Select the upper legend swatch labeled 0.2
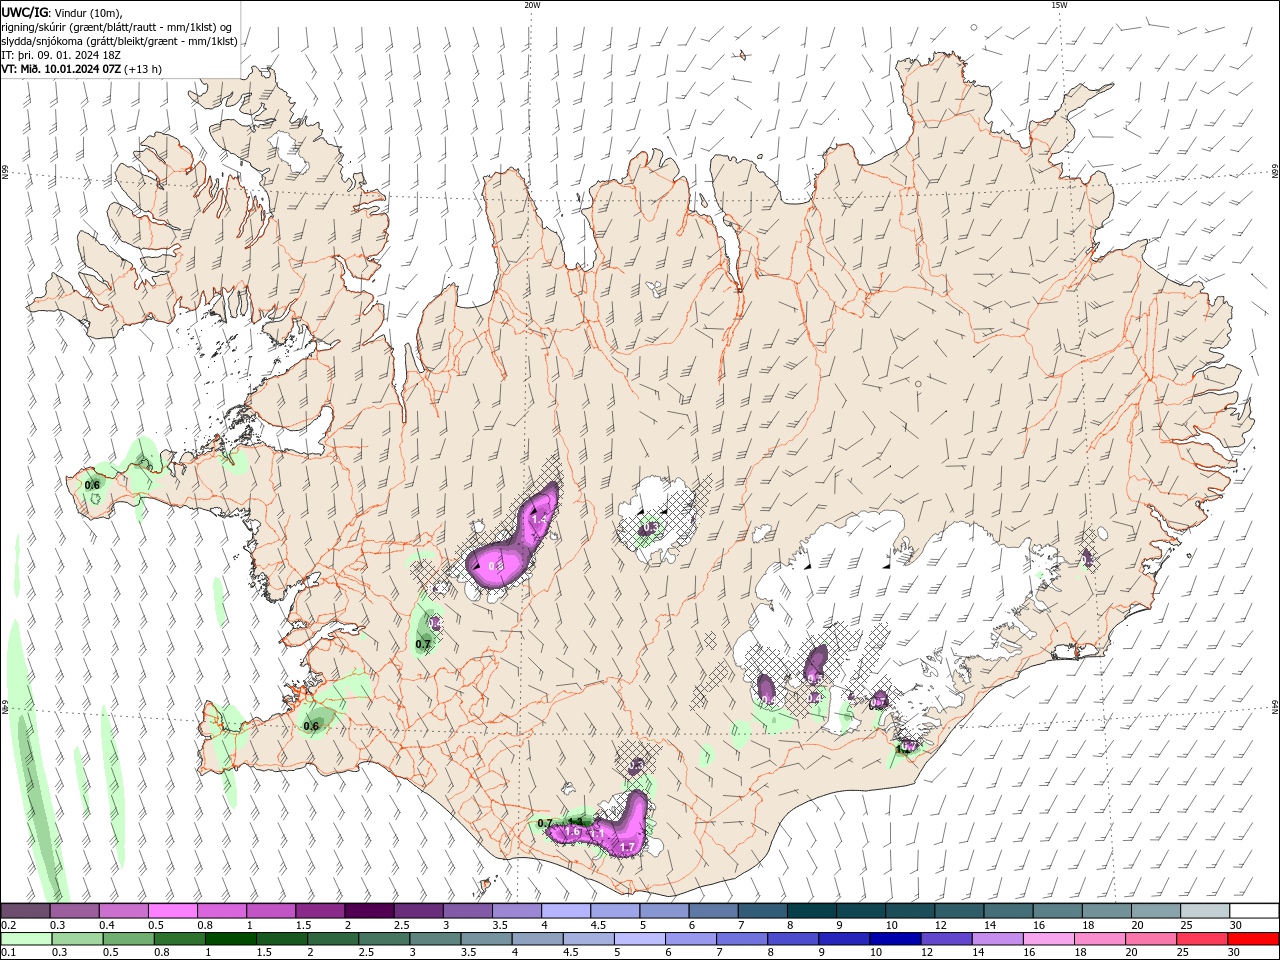Image resolution: width=1280 pixels, height=960 pixels. [x=25, y=911]
